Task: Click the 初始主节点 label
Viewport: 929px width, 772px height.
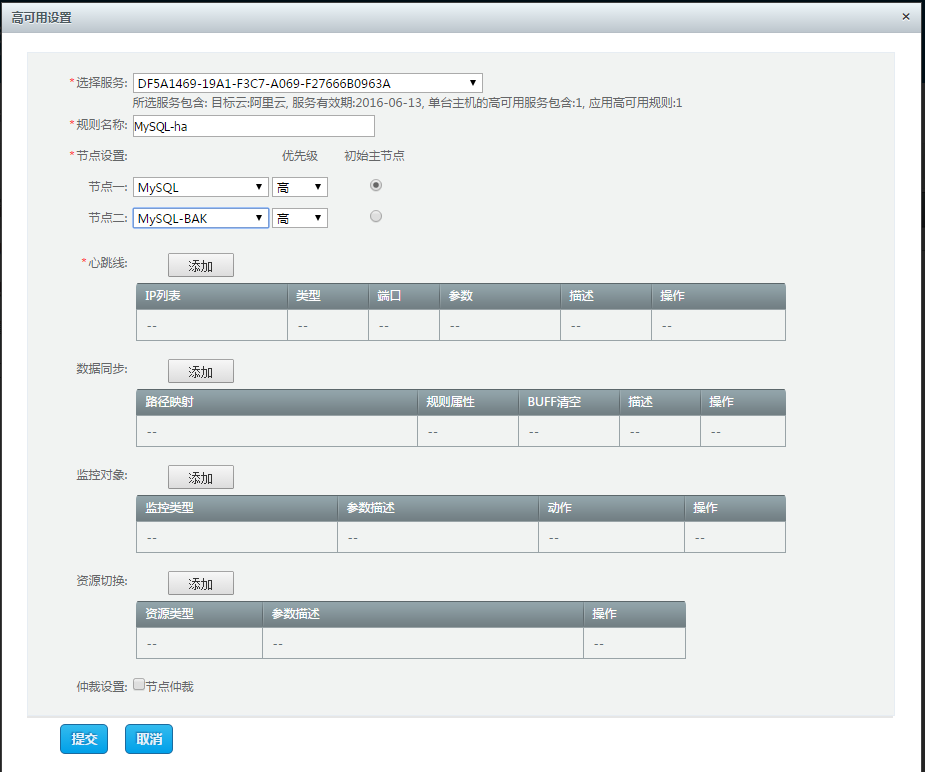Action: [x=374, y=156]
